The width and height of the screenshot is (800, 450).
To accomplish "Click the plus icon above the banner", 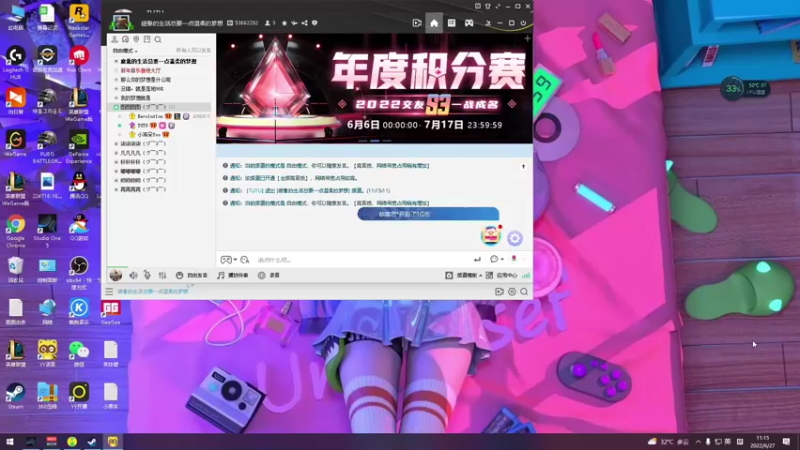I will (x=527, y=38).
